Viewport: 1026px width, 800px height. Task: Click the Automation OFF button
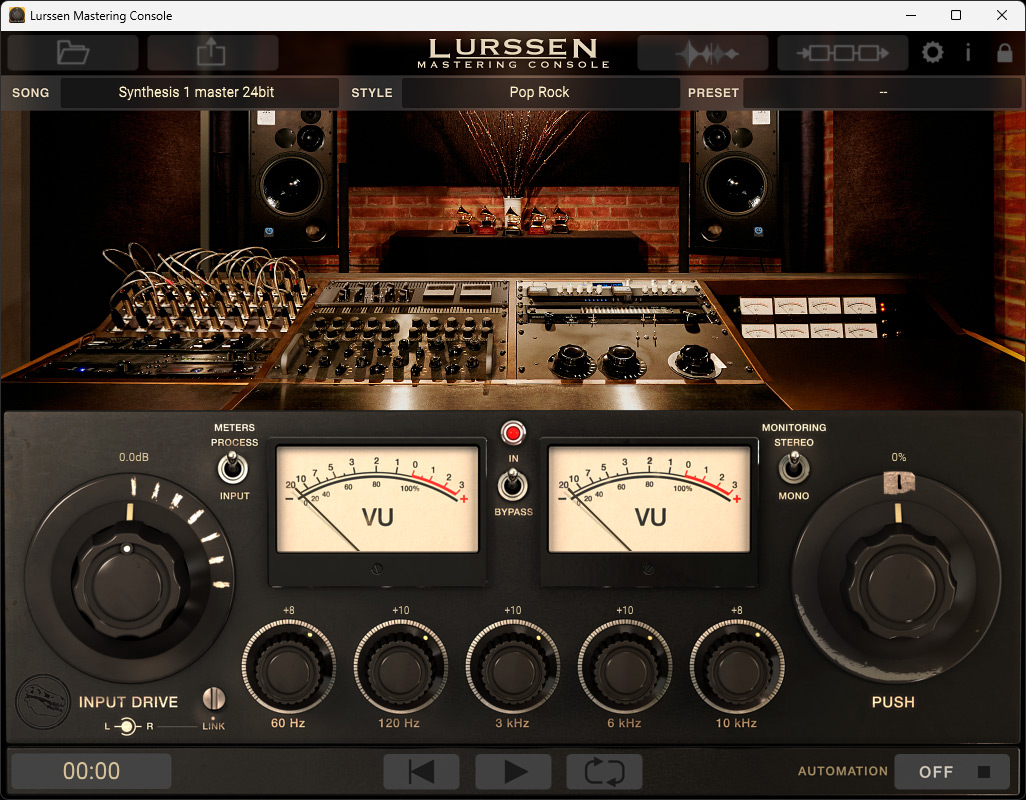(x=951, y=771)
